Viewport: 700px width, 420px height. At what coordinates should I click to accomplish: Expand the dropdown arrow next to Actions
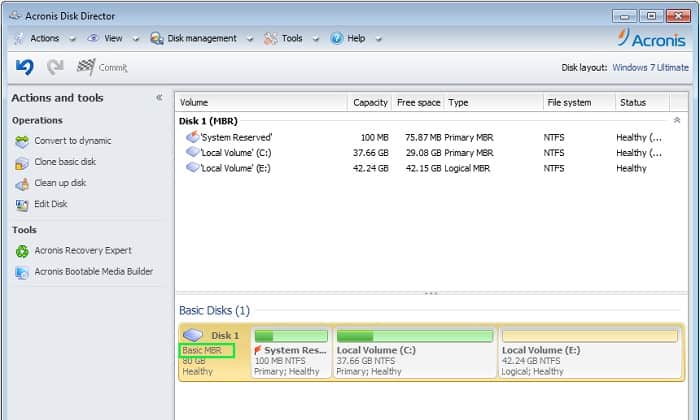tap(72, 39)
